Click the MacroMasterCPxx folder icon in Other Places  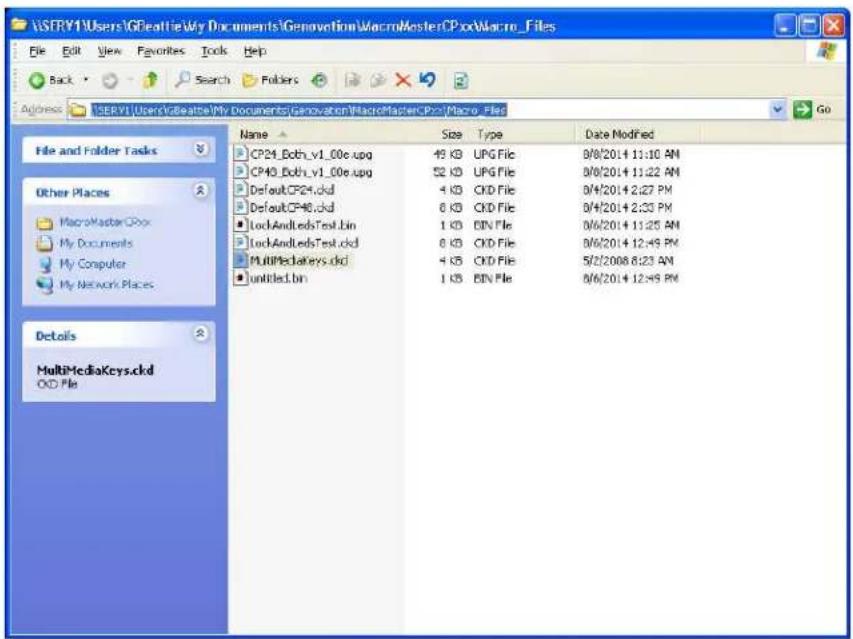coord(45,223)
